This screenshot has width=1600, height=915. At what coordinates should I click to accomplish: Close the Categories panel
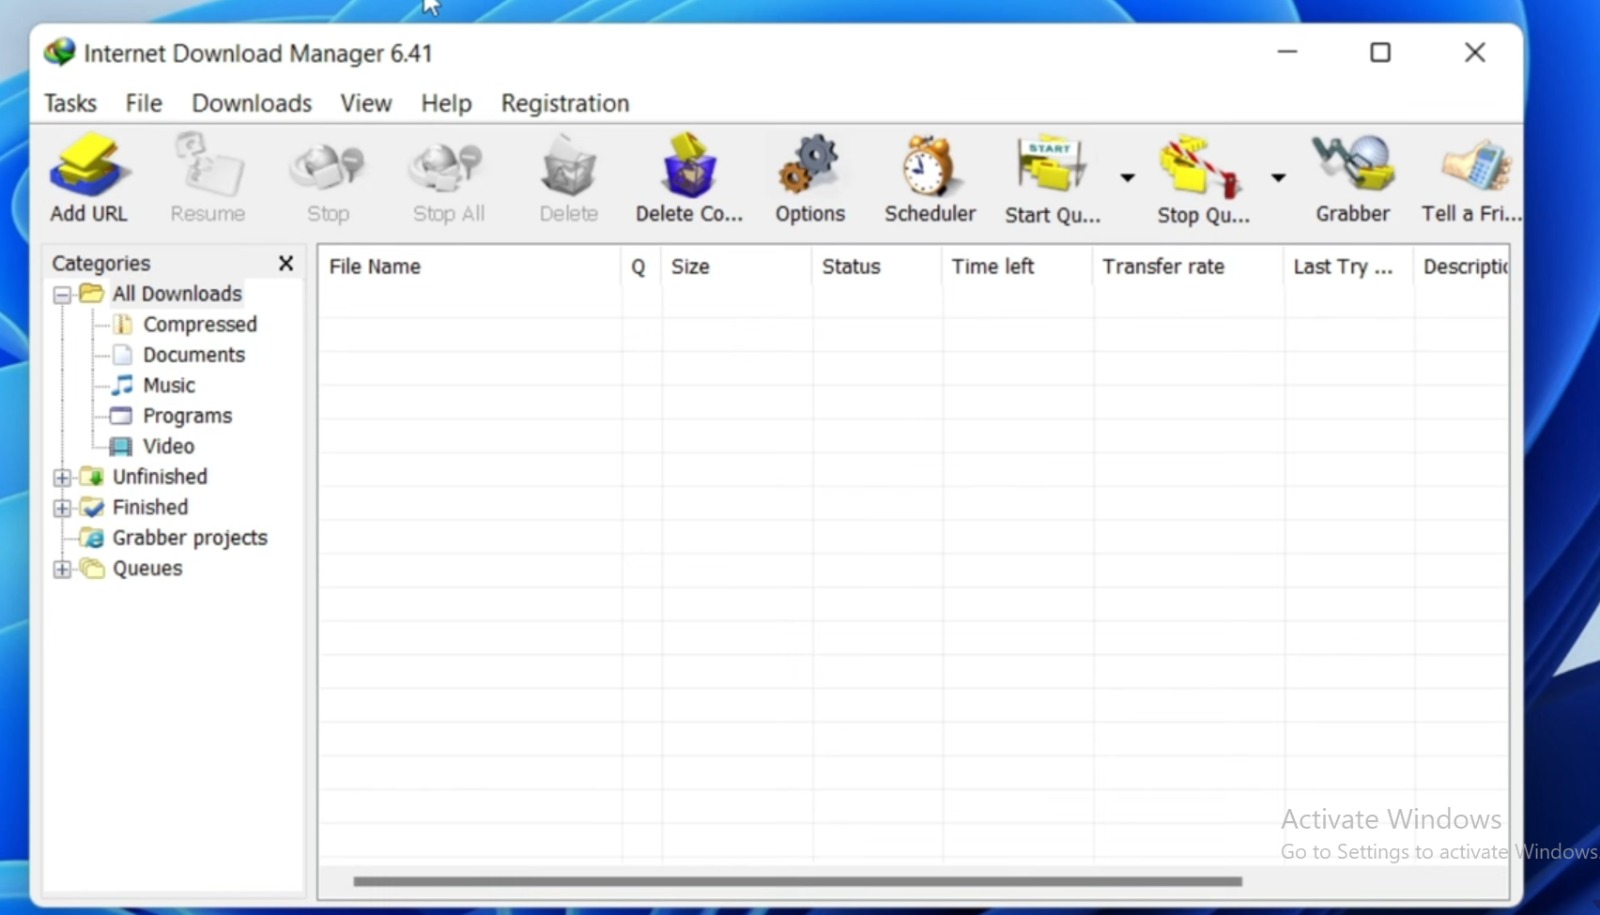[x=286, y=263]
